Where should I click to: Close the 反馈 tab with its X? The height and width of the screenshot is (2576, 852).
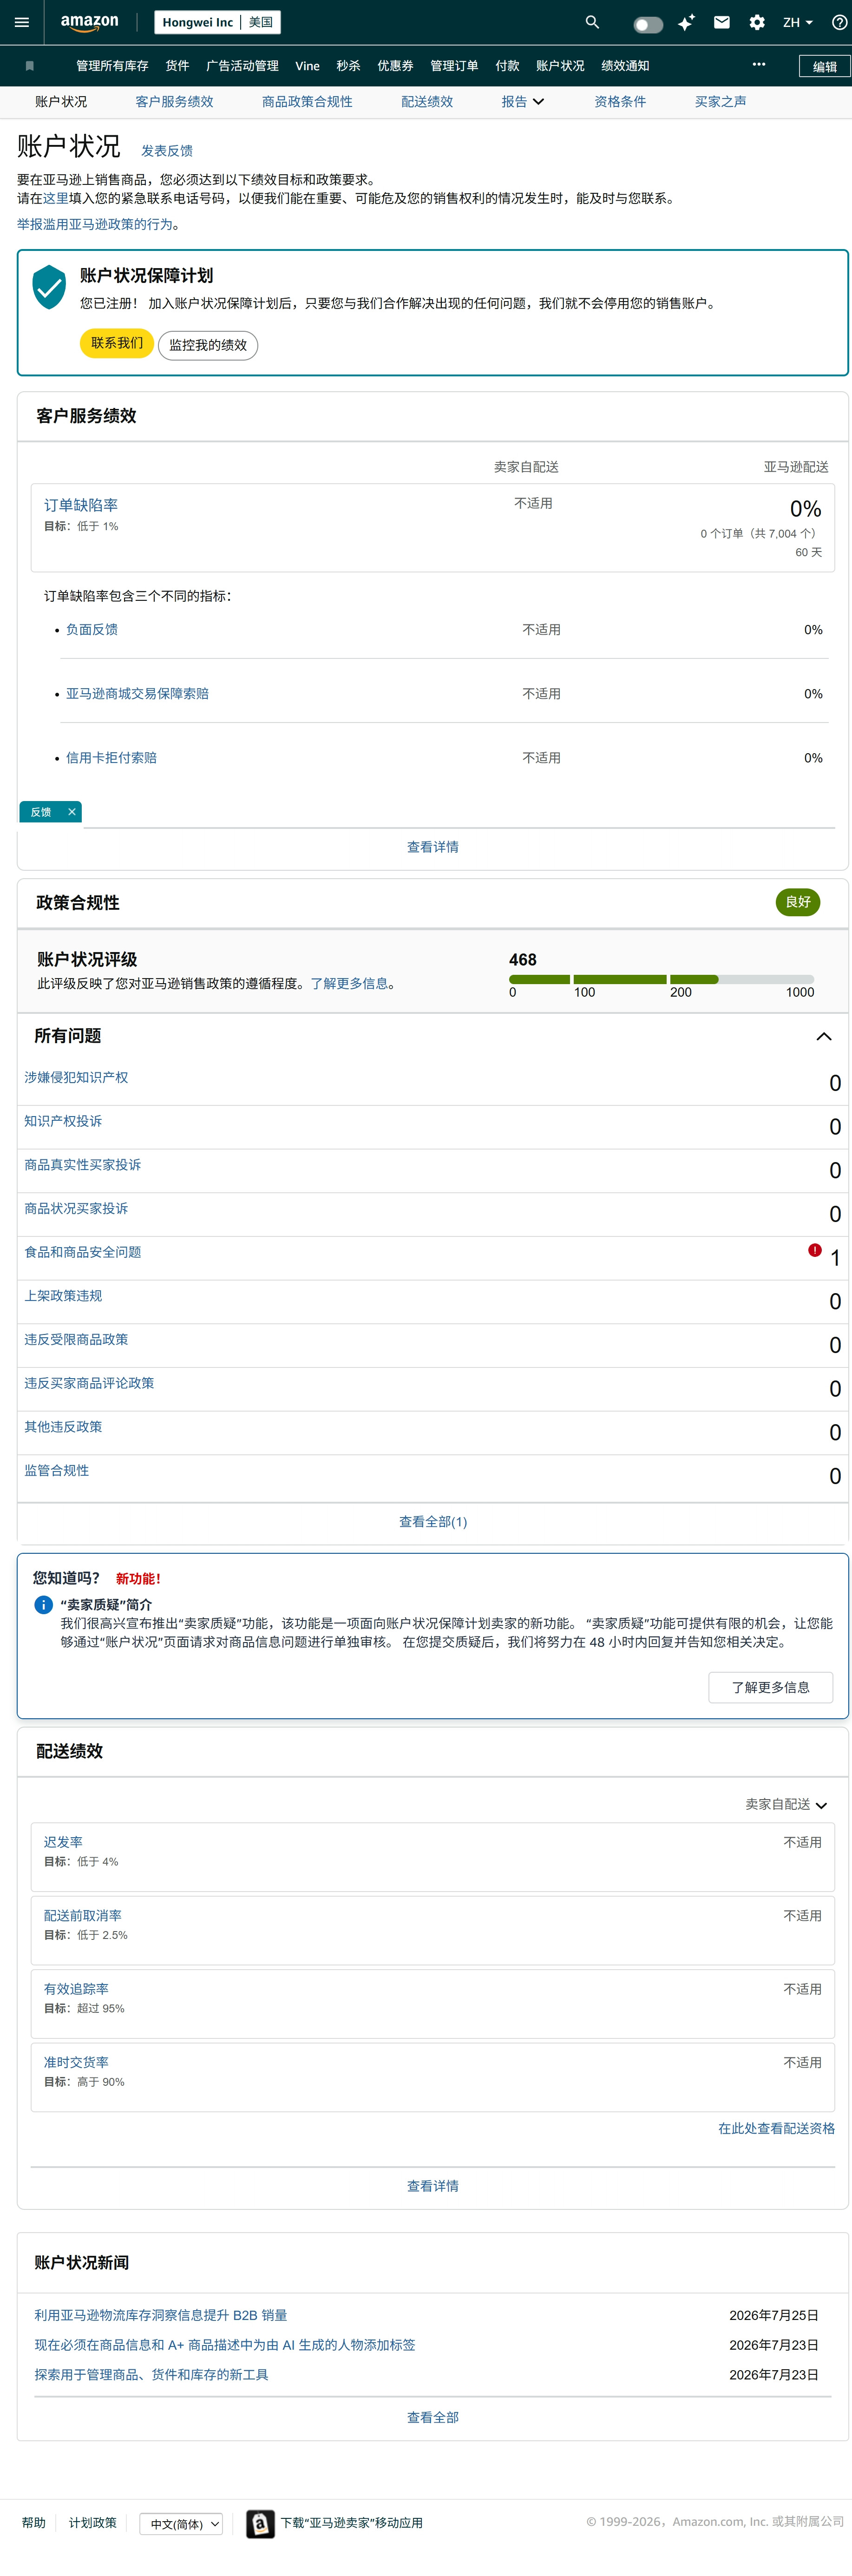(x=72, y=812)
